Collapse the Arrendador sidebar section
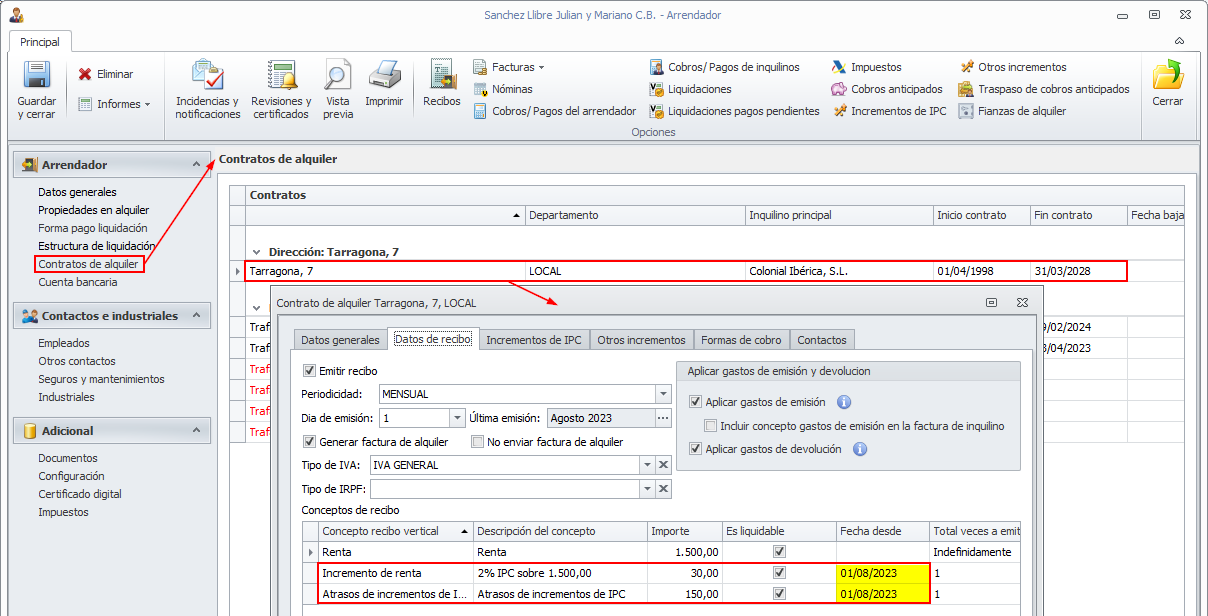The image size is (1208, 616). pos(197,164)
